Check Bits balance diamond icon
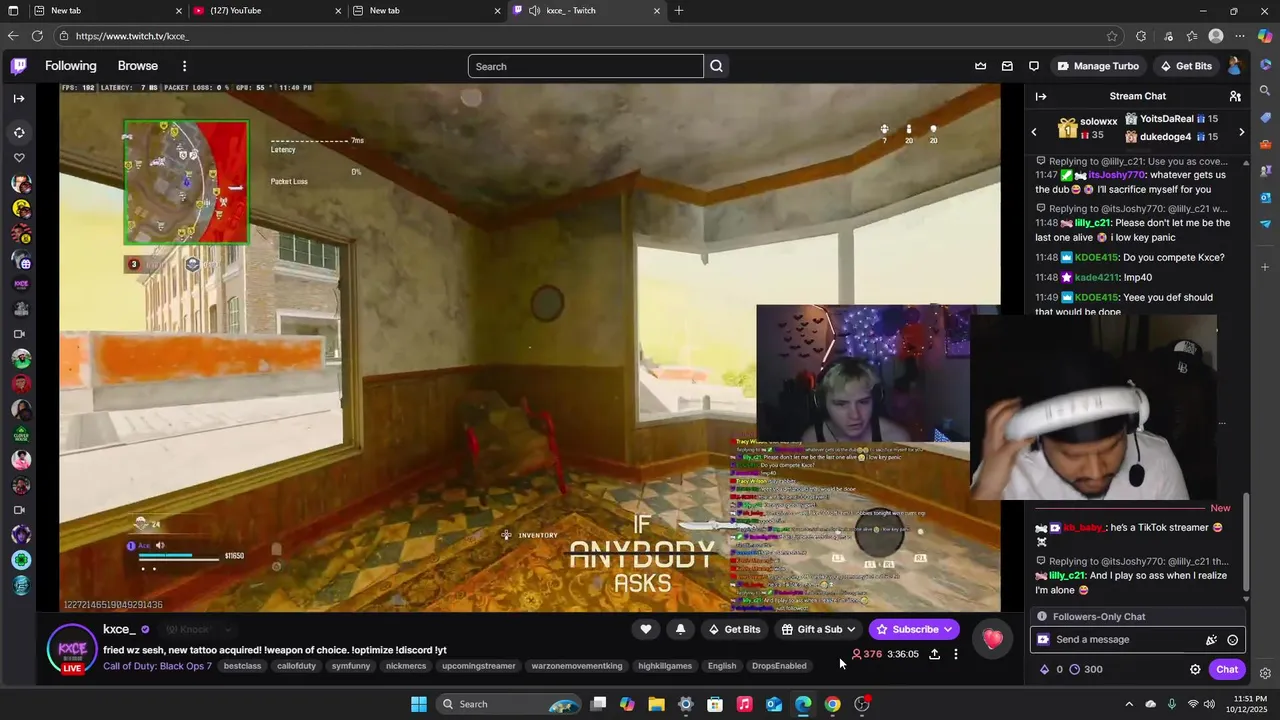Image resolution: width=1280 pixels, height=720 pixels. click(x=1045, y=670)
